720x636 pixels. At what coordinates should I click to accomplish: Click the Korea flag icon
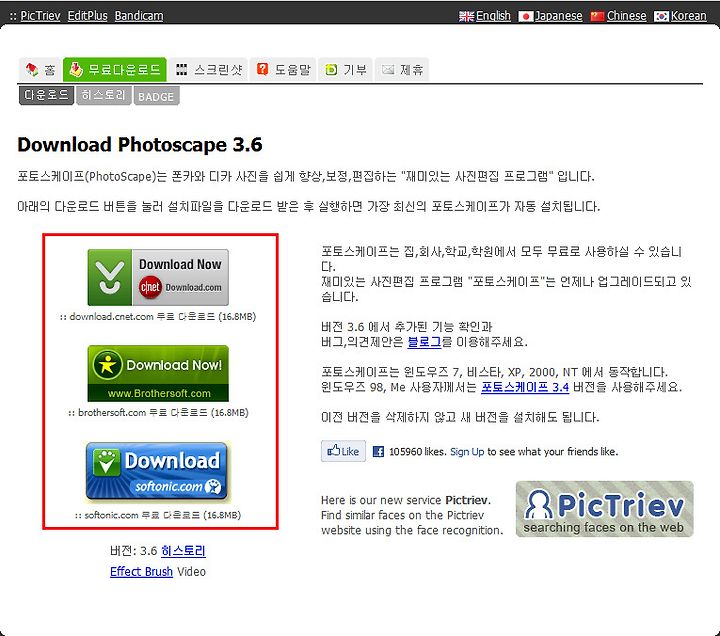(x=661, y=17)
